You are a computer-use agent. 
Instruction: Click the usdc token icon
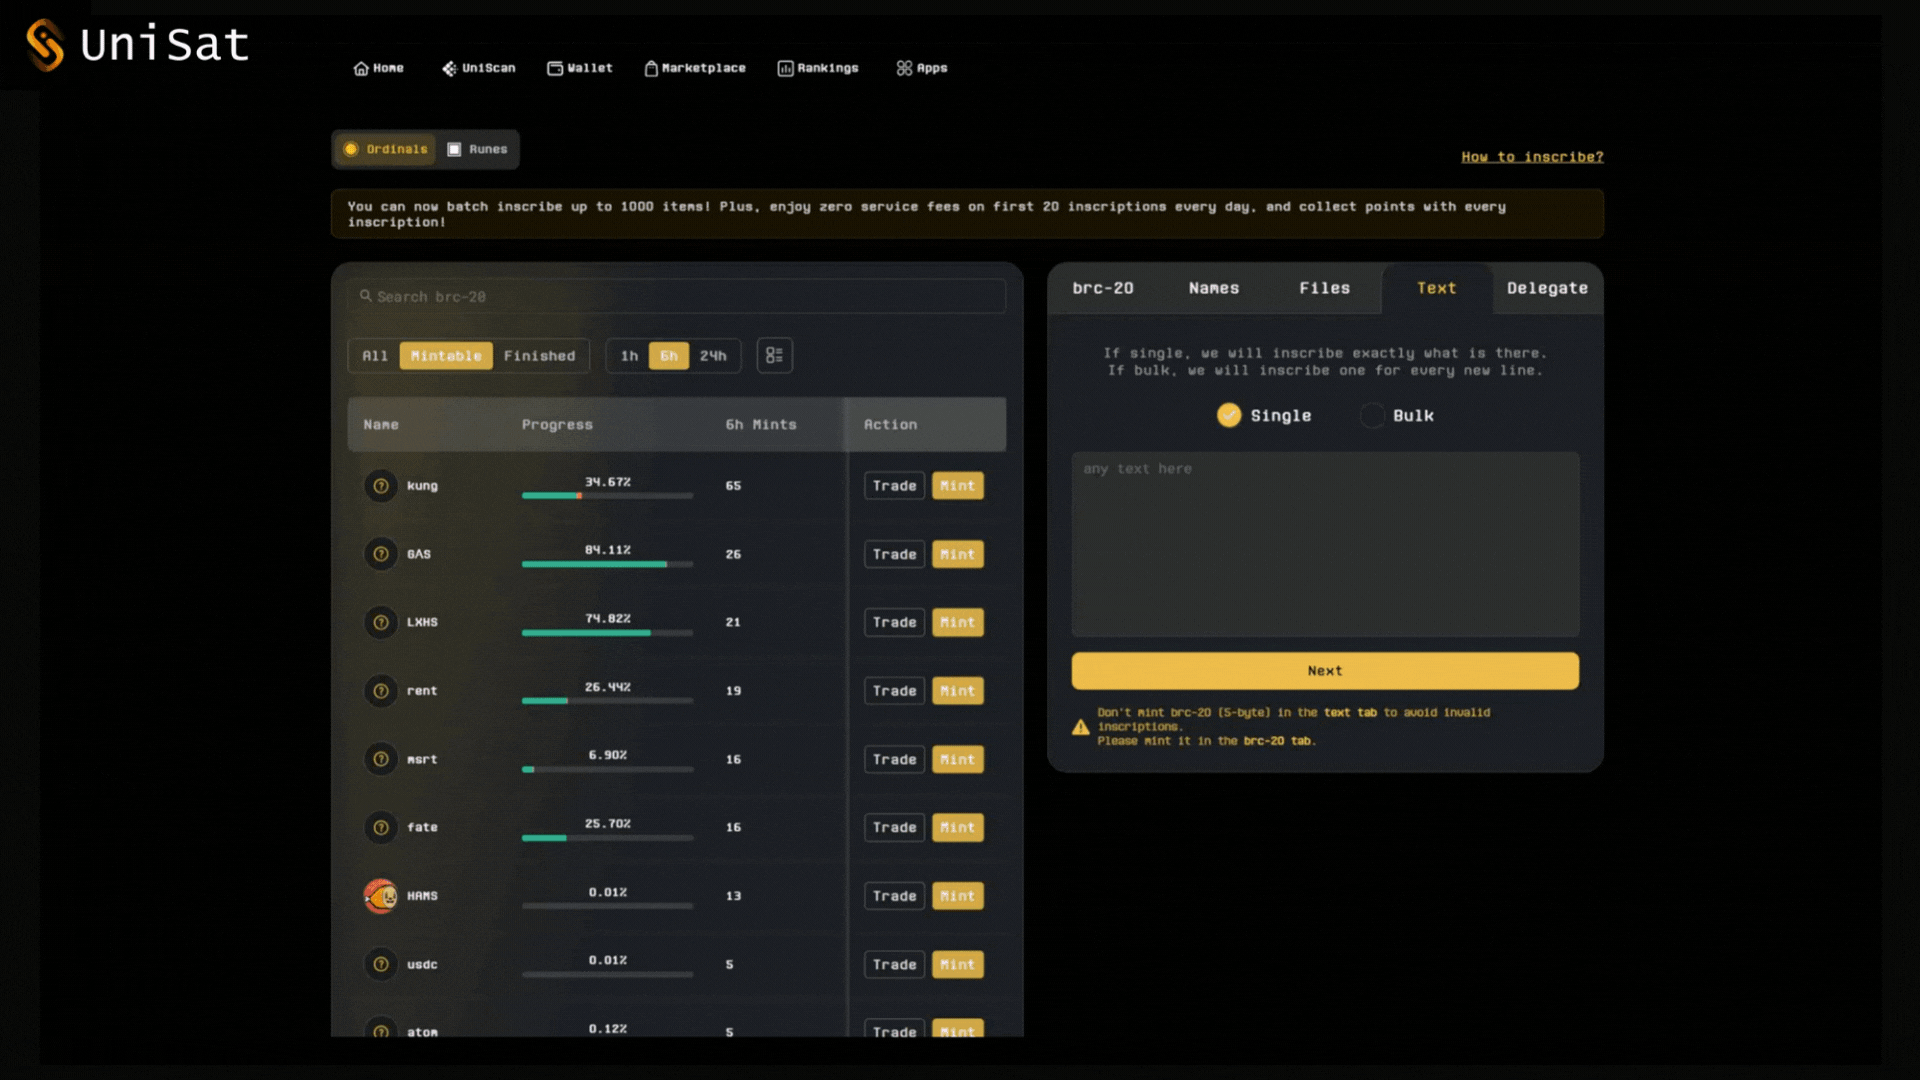coord(381,964)
